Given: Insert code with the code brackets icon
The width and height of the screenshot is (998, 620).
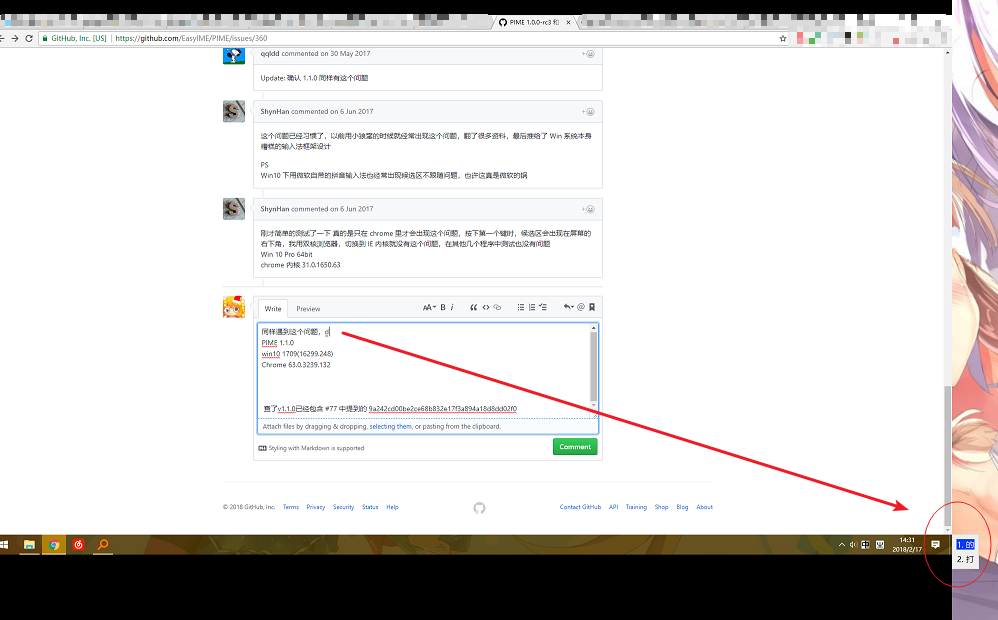Looking at the screenshot, I should tap(486, 307).
